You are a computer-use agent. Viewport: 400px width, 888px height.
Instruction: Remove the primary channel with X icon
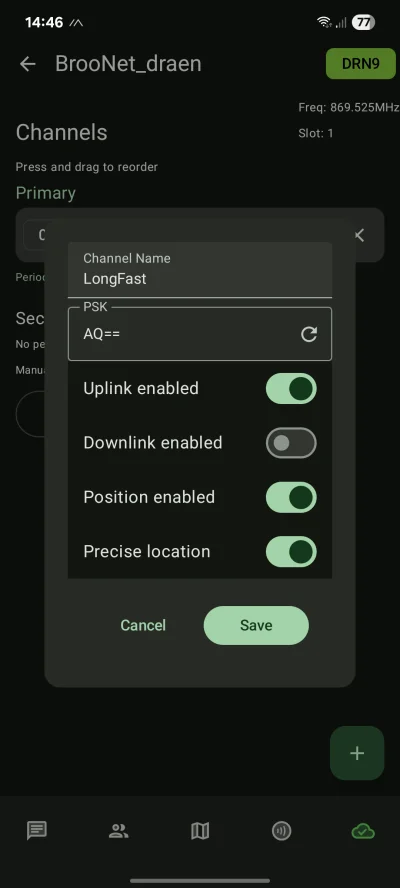coord(359,235)
